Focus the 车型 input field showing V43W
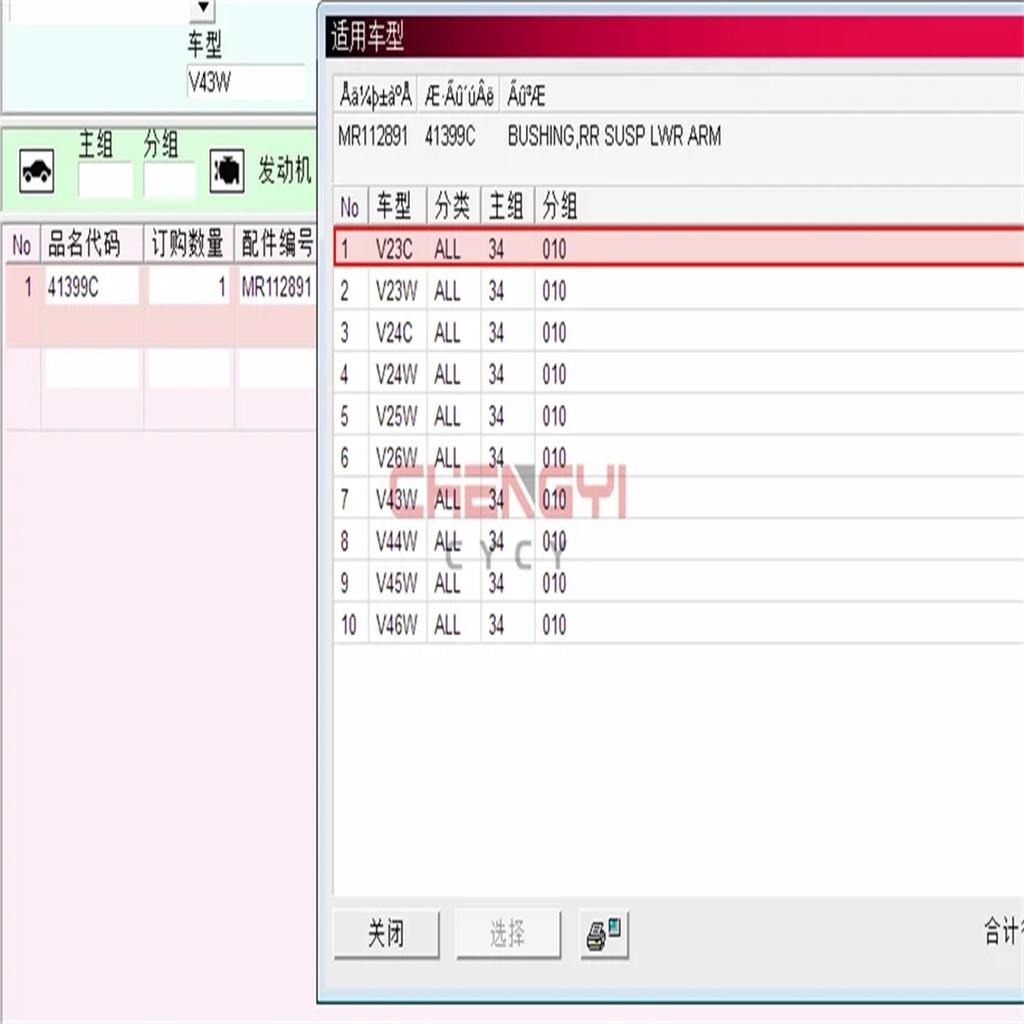 pos(246,82)
